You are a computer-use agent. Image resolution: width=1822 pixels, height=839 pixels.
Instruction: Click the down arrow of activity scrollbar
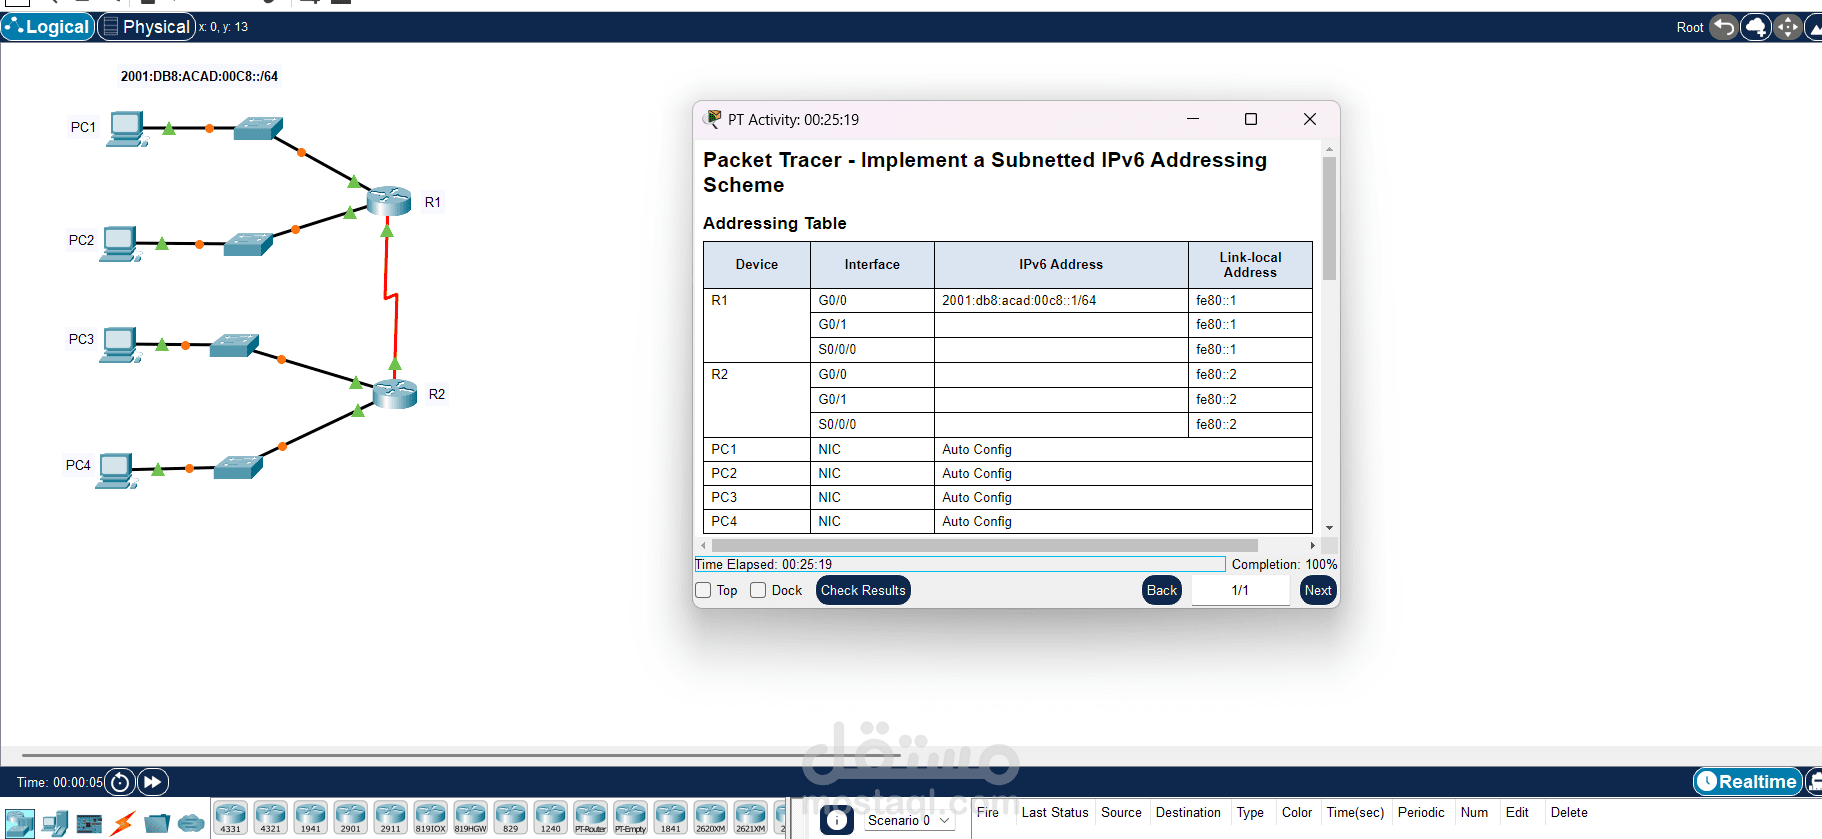[x=1329, y=528]
